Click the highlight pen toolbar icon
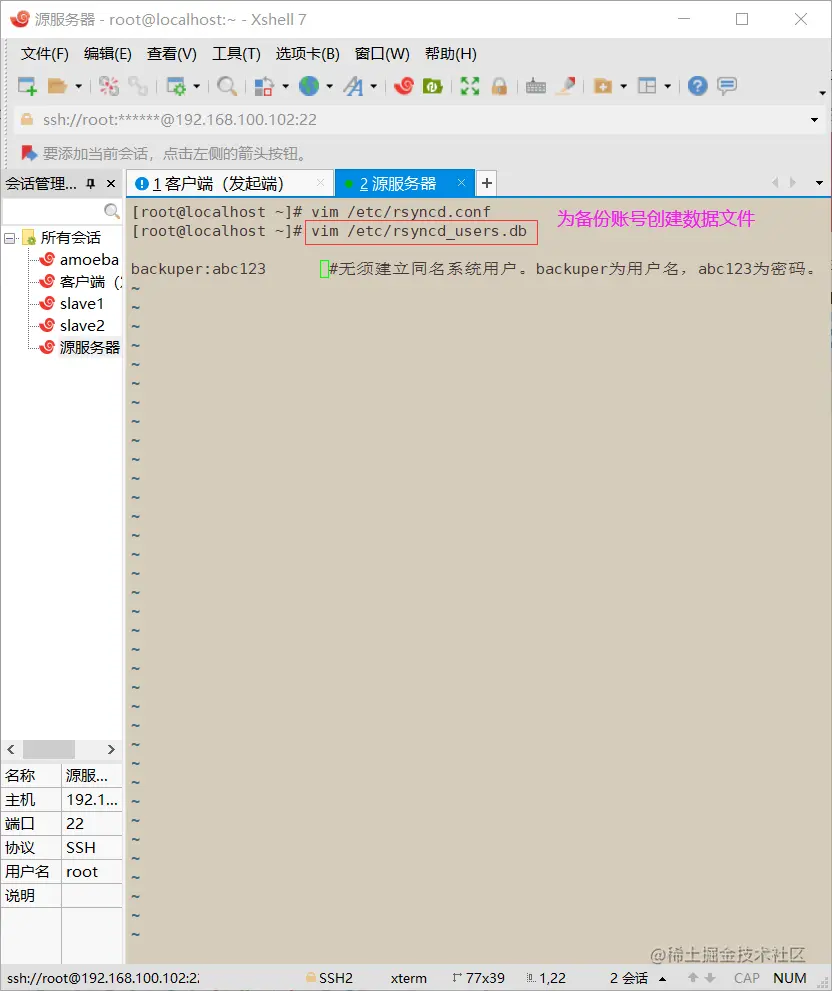The width and height of the screenshot is (832, 991). (x=565, y=86)
